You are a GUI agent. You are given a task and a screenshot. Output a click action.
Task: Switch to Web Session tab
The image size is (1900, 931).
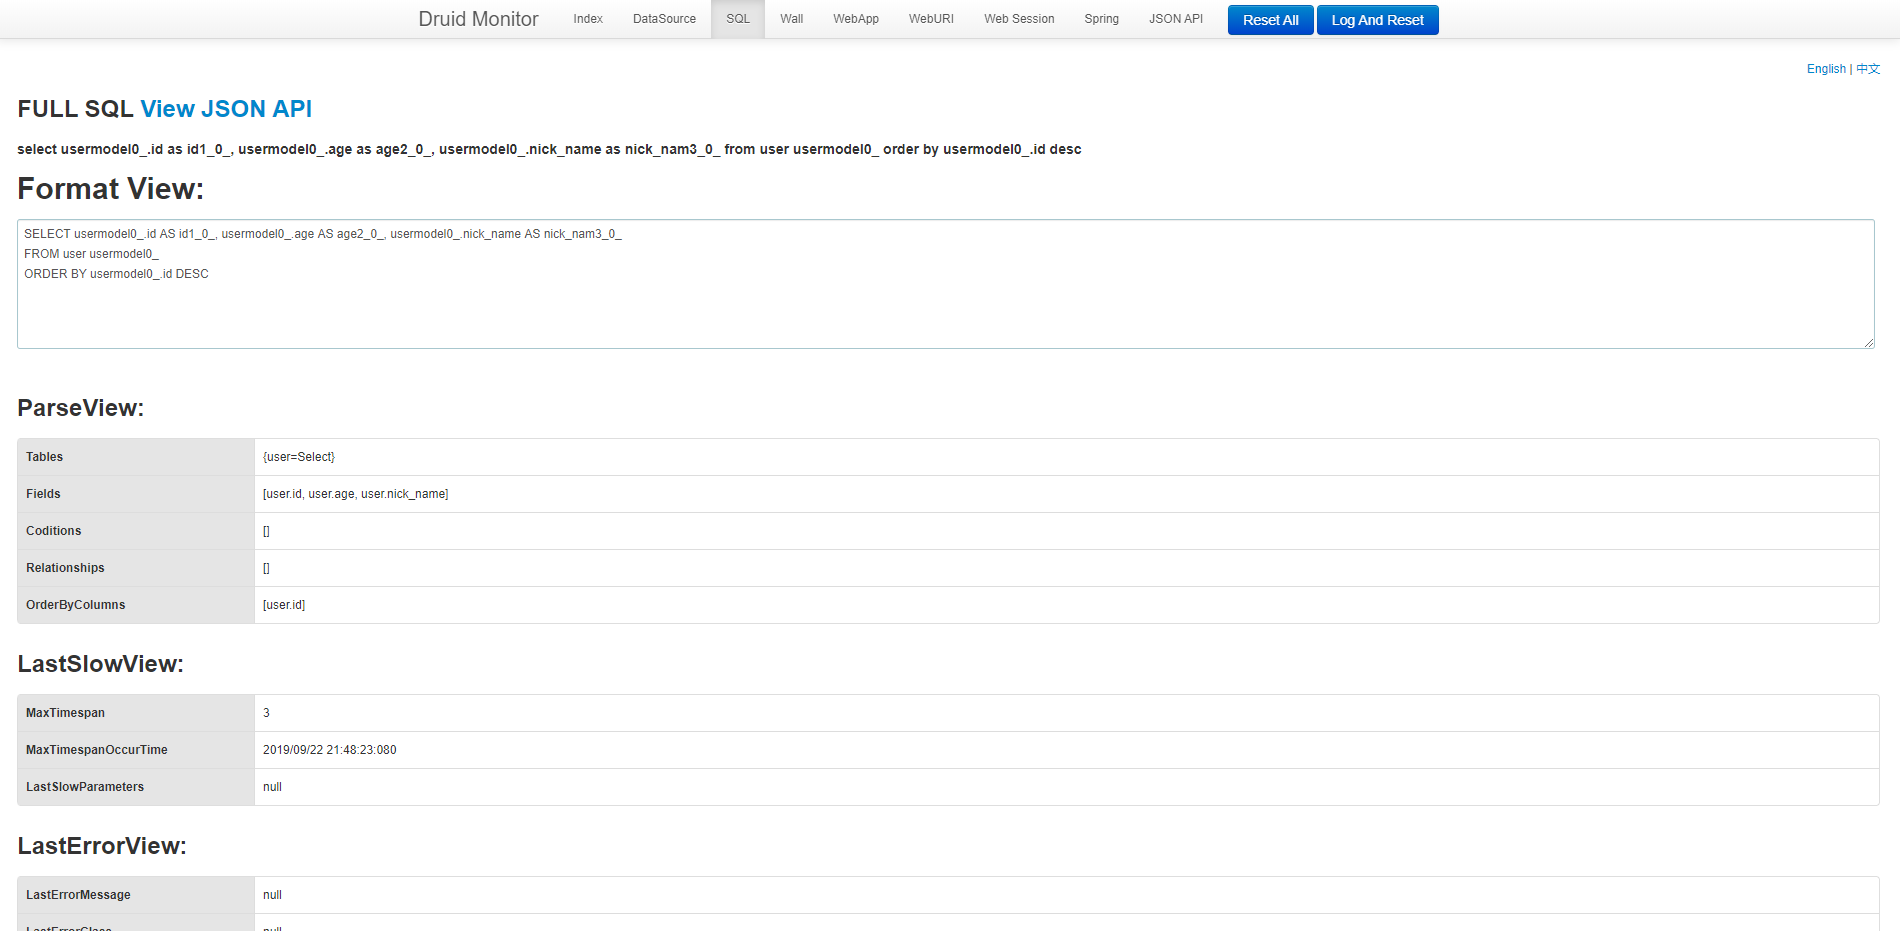[1019, 19]
